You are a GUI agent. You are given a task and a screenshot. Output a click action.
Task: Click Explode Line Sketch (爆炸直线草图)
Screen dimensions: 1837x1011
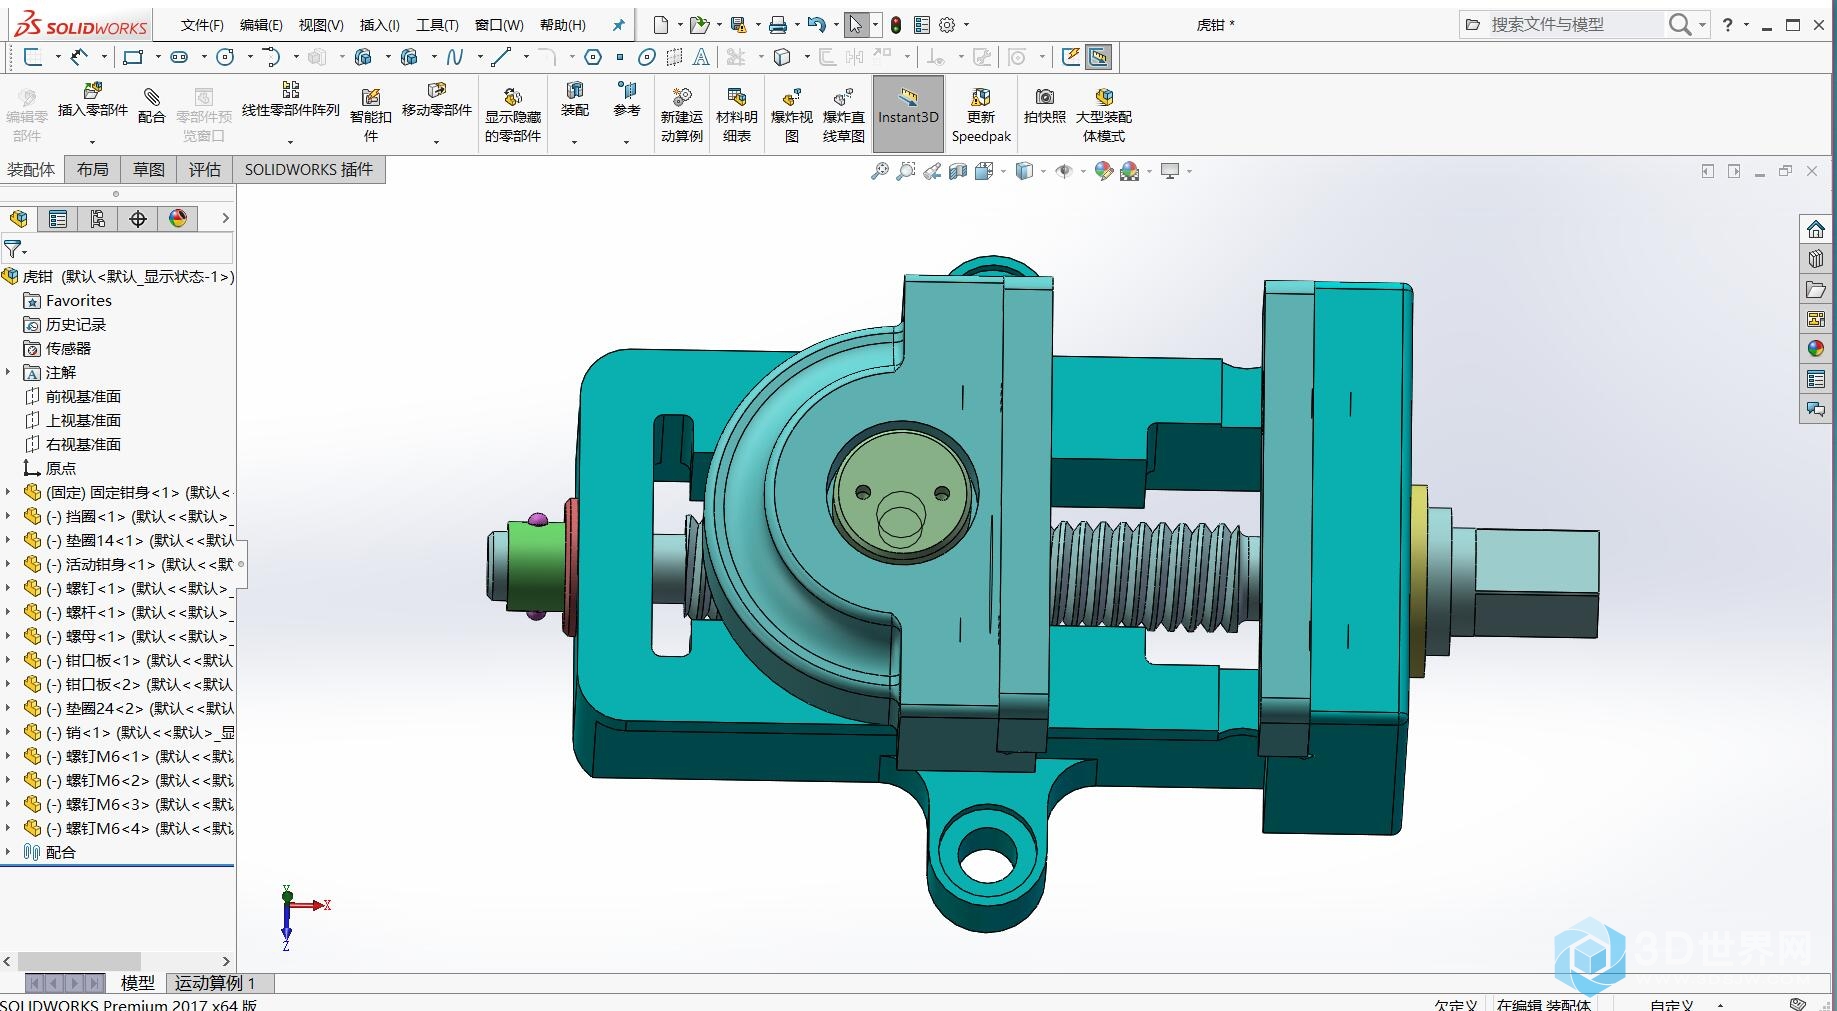[843, 115]
